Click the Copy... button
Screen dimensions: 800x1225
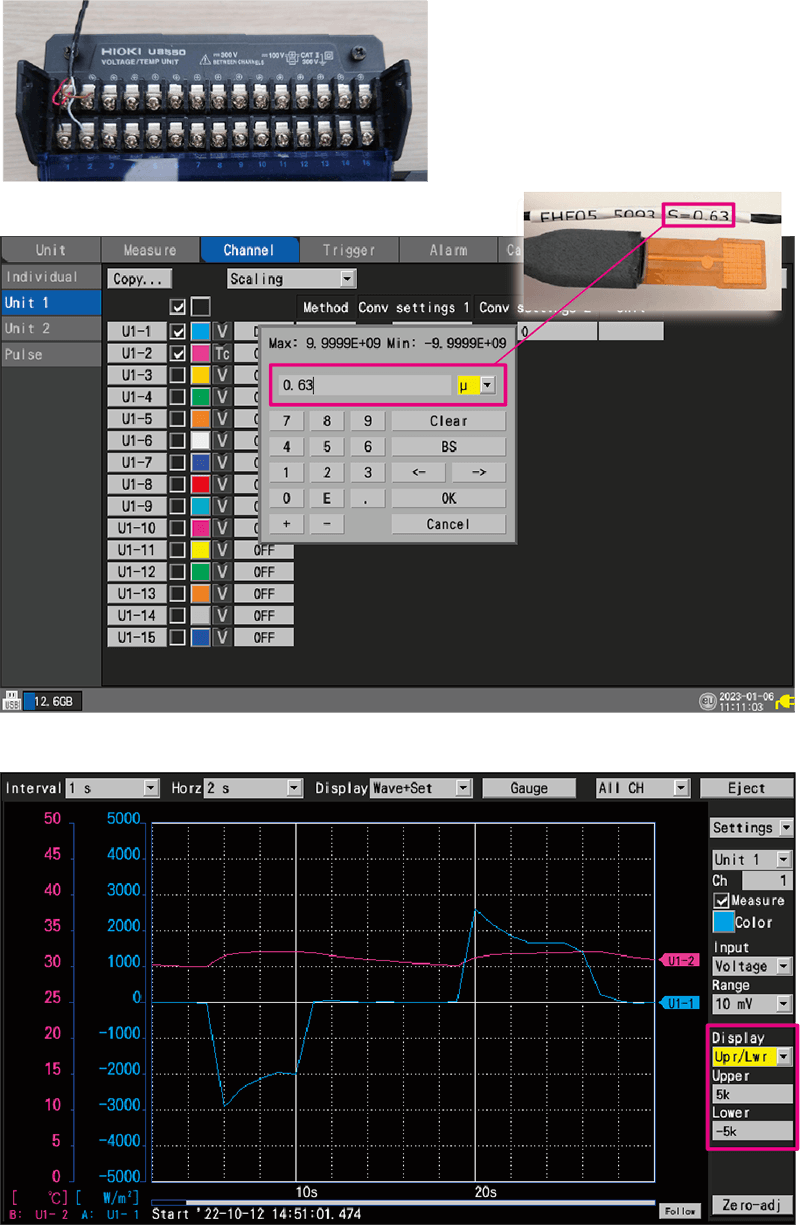[x=140, y=279]
